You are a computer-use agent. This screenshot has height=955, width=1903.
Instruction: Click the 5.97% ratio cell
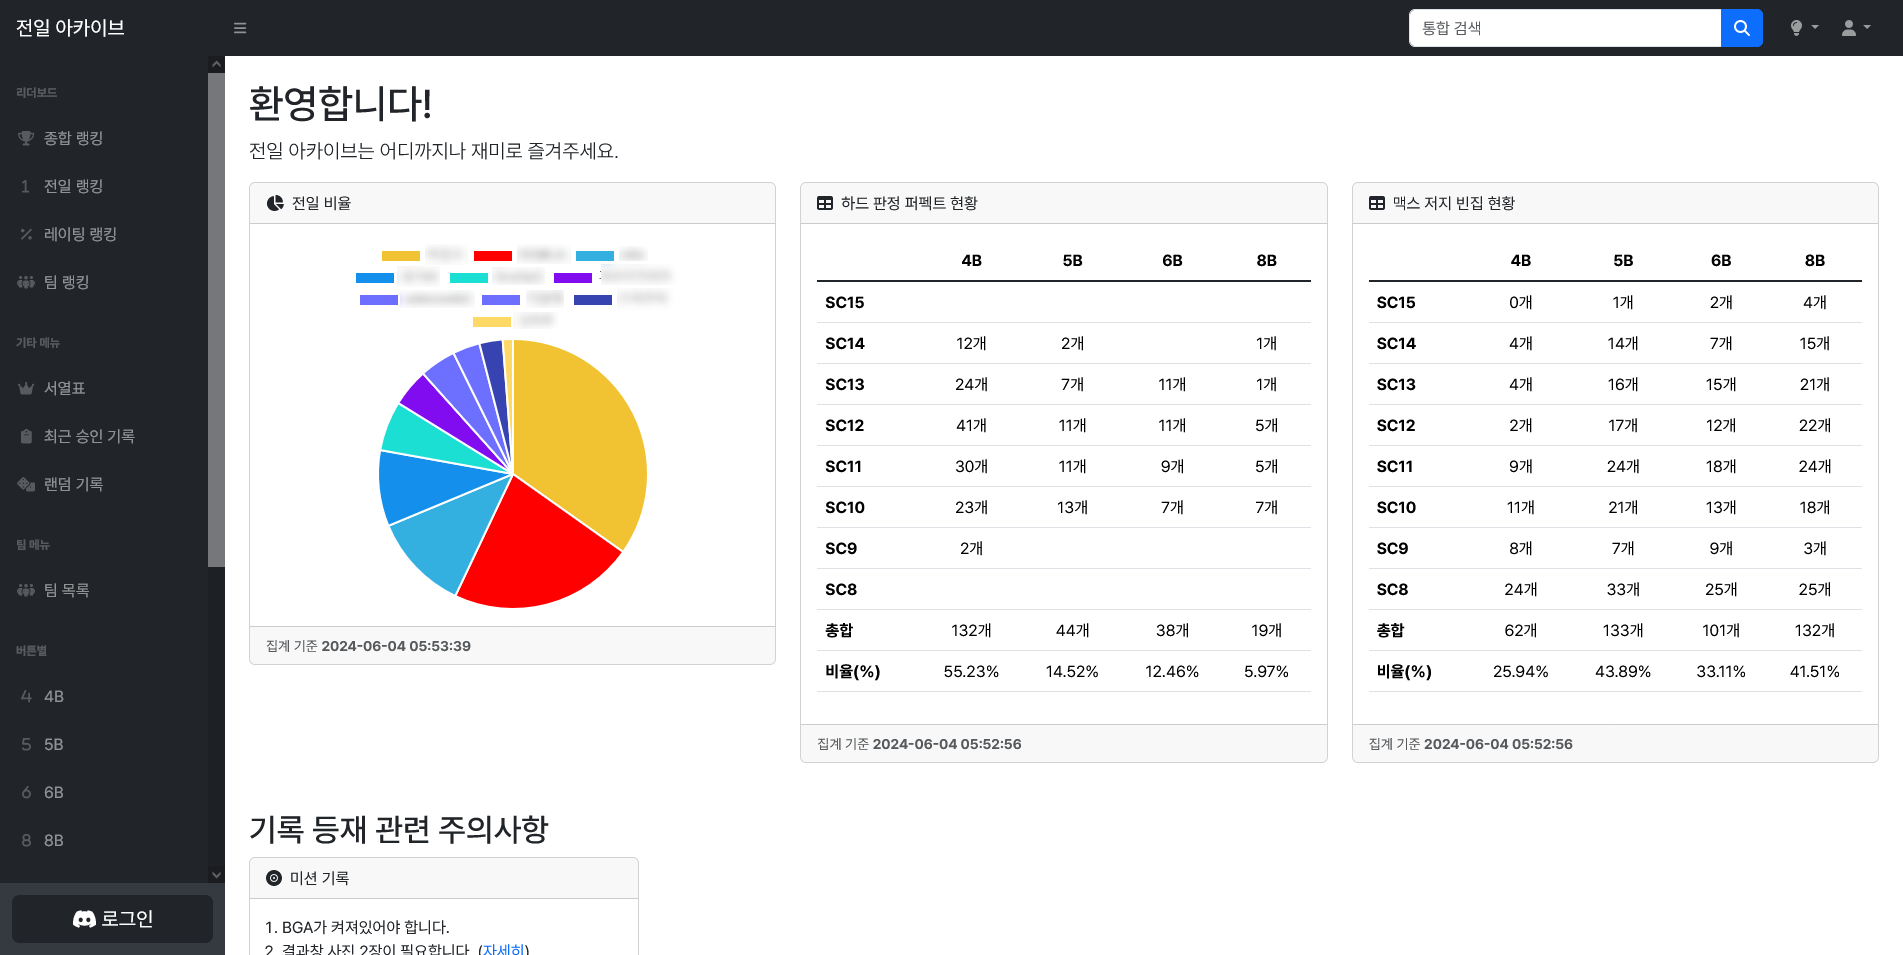(1266, 671)
